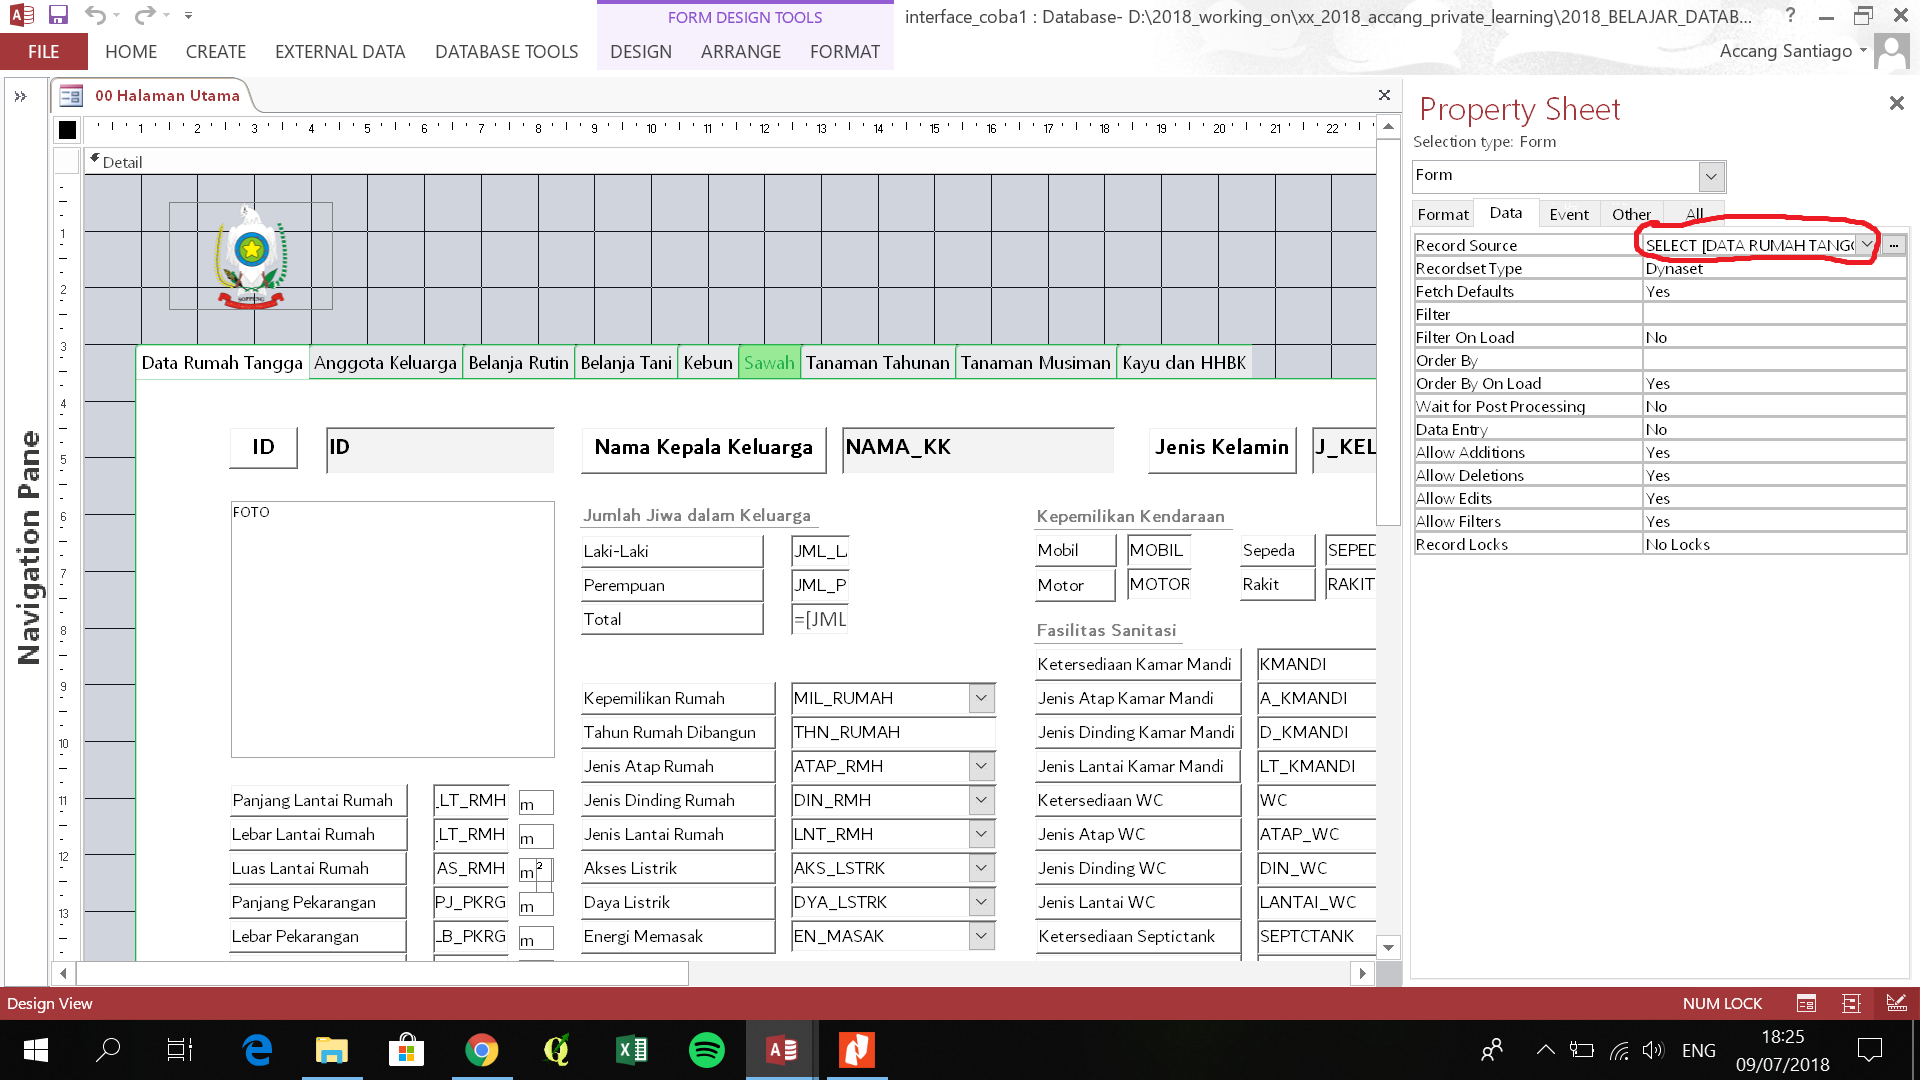Click the Undo arrow icon

coord(96,15)
